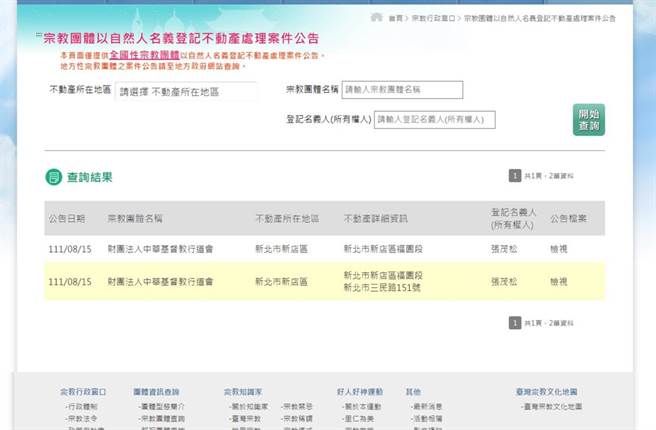The width and height of the screenshot is (656, 430).
Task: Open the 宗教團體查詢 footer link
Action: [161, 418]
